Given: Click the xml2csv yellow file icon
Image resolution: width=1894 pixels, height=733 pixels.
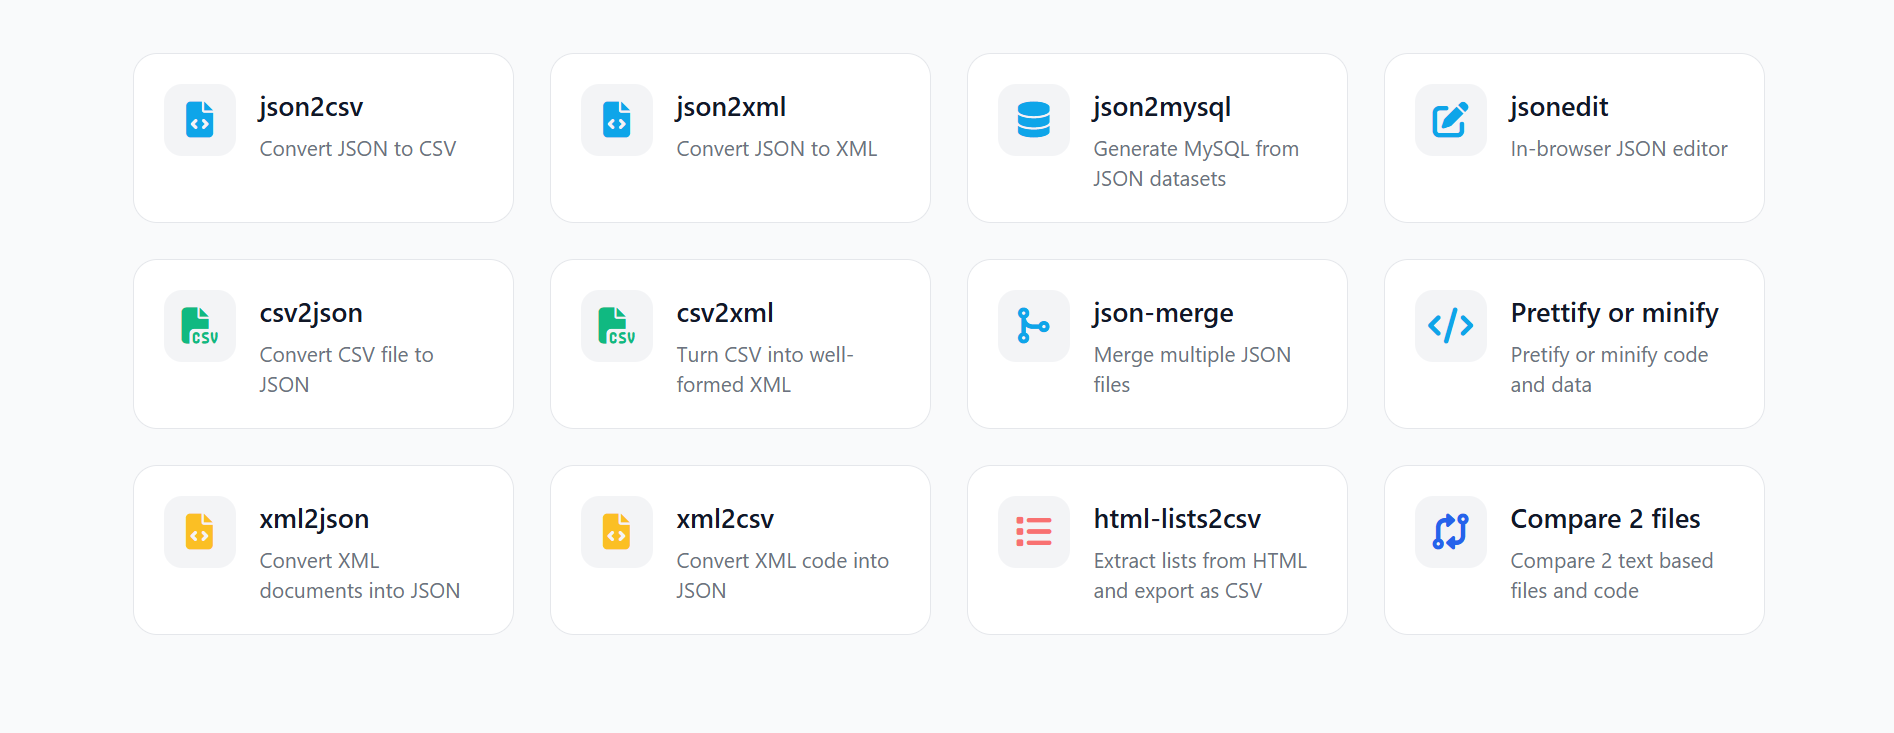Looking at the screenshot, I should tap(617, 532).
